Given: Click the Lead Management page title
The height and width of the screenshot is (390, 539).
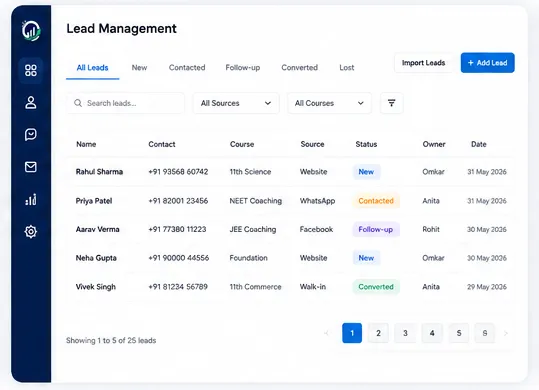Looking at the screenshot, I should point(121,29).
